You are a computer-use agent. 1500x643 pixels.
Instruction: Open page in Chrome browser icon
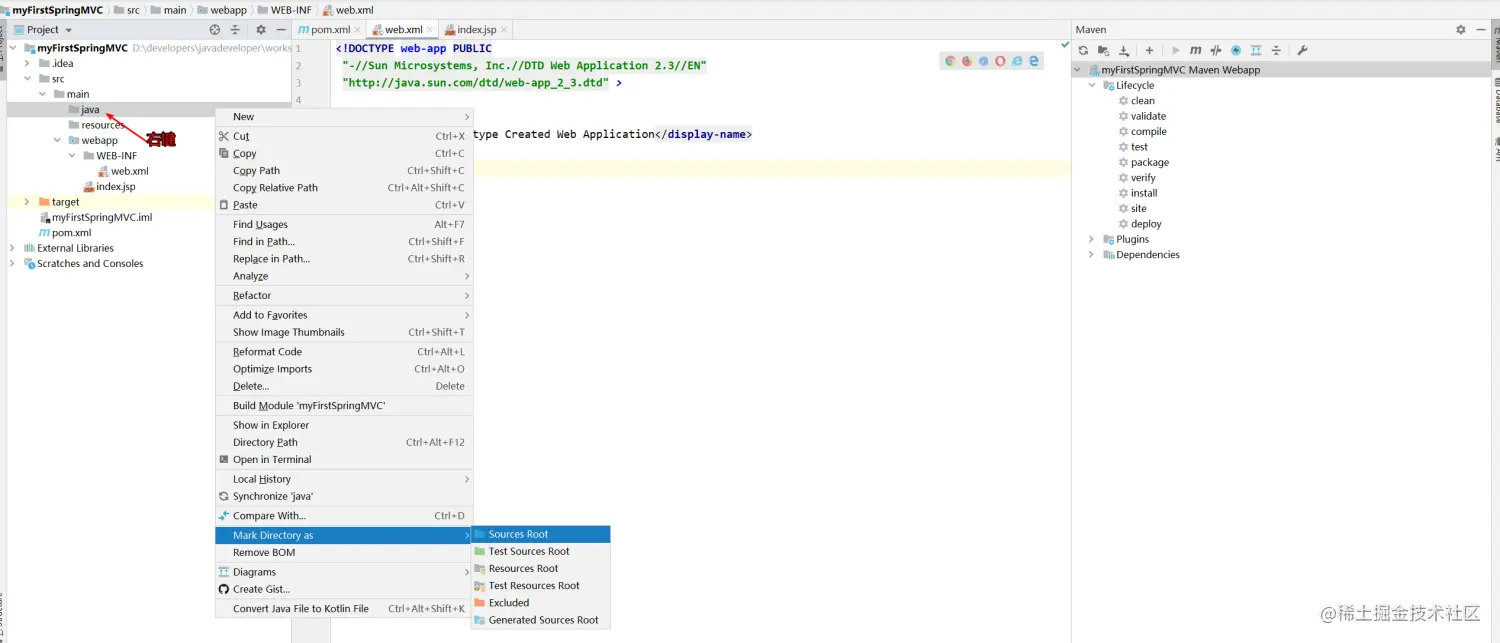(950, 61)
